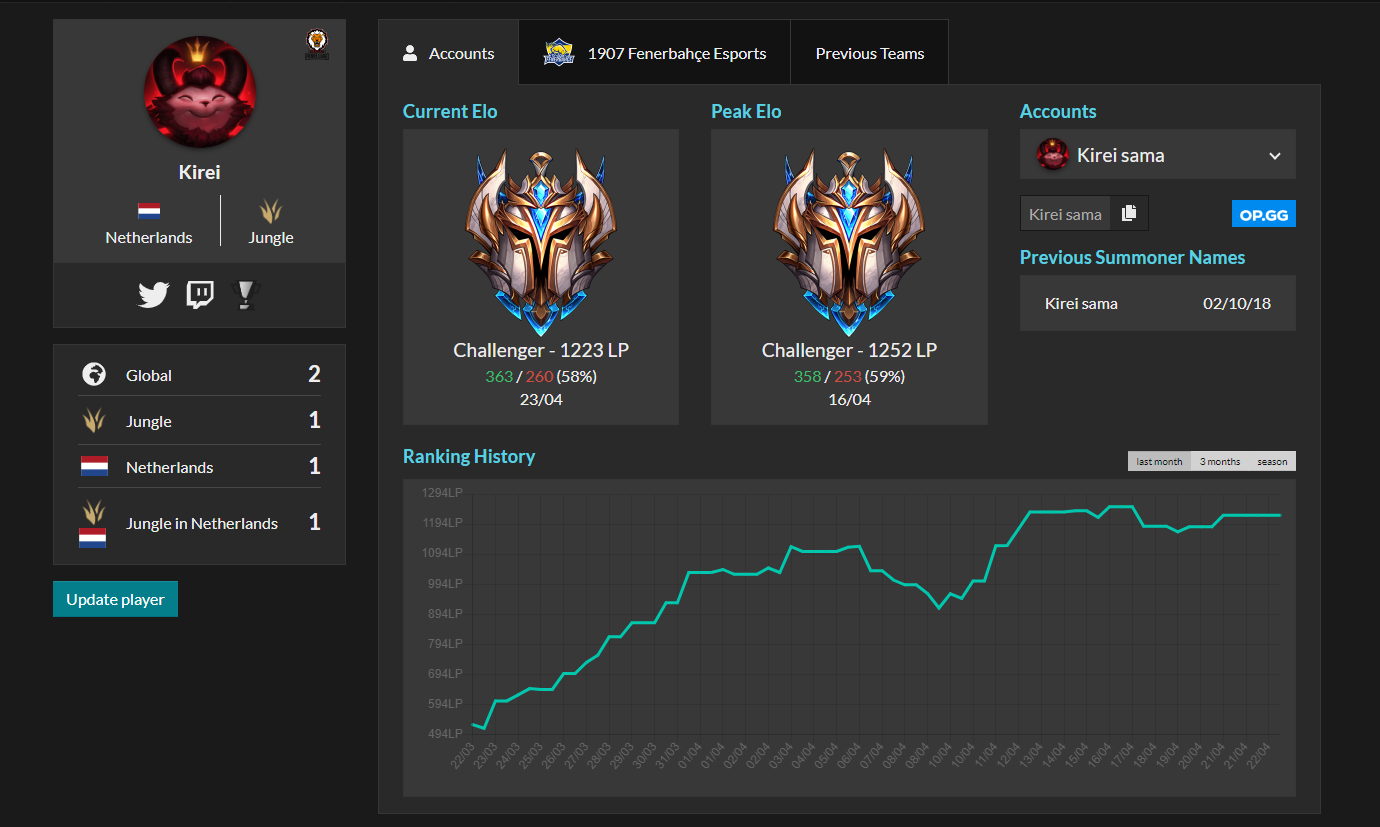Screen dimensions: 1380x827
Task: Click the Global ranking value 2
Action: (314, 375)
